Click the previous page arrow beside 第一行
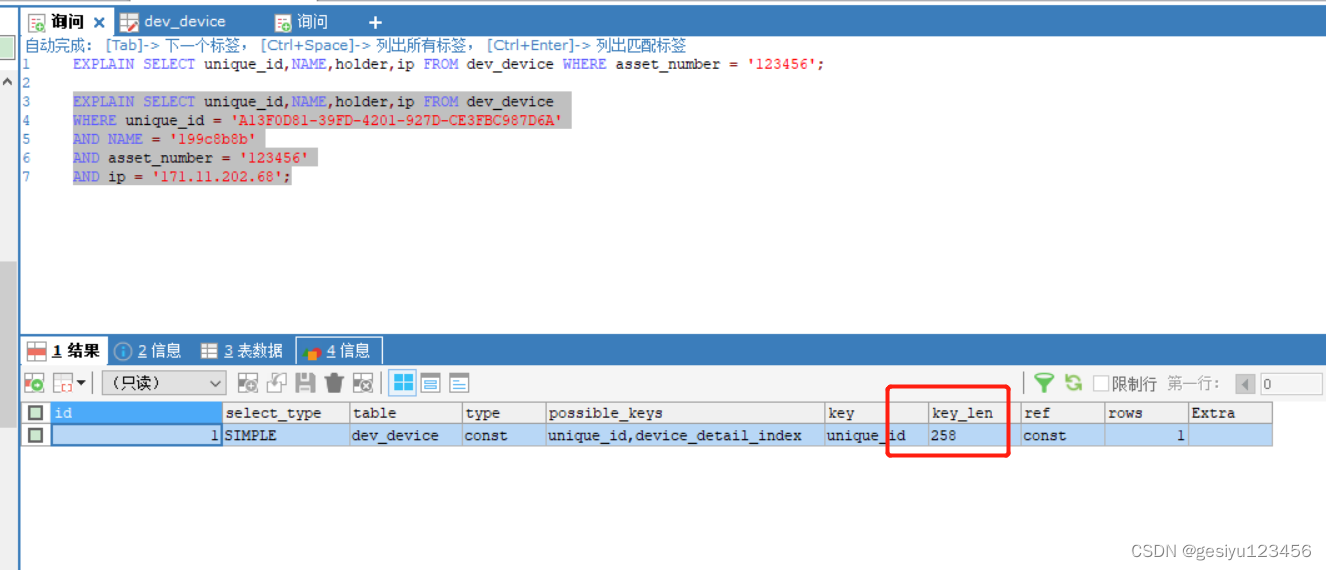 tap(1245, 384)
